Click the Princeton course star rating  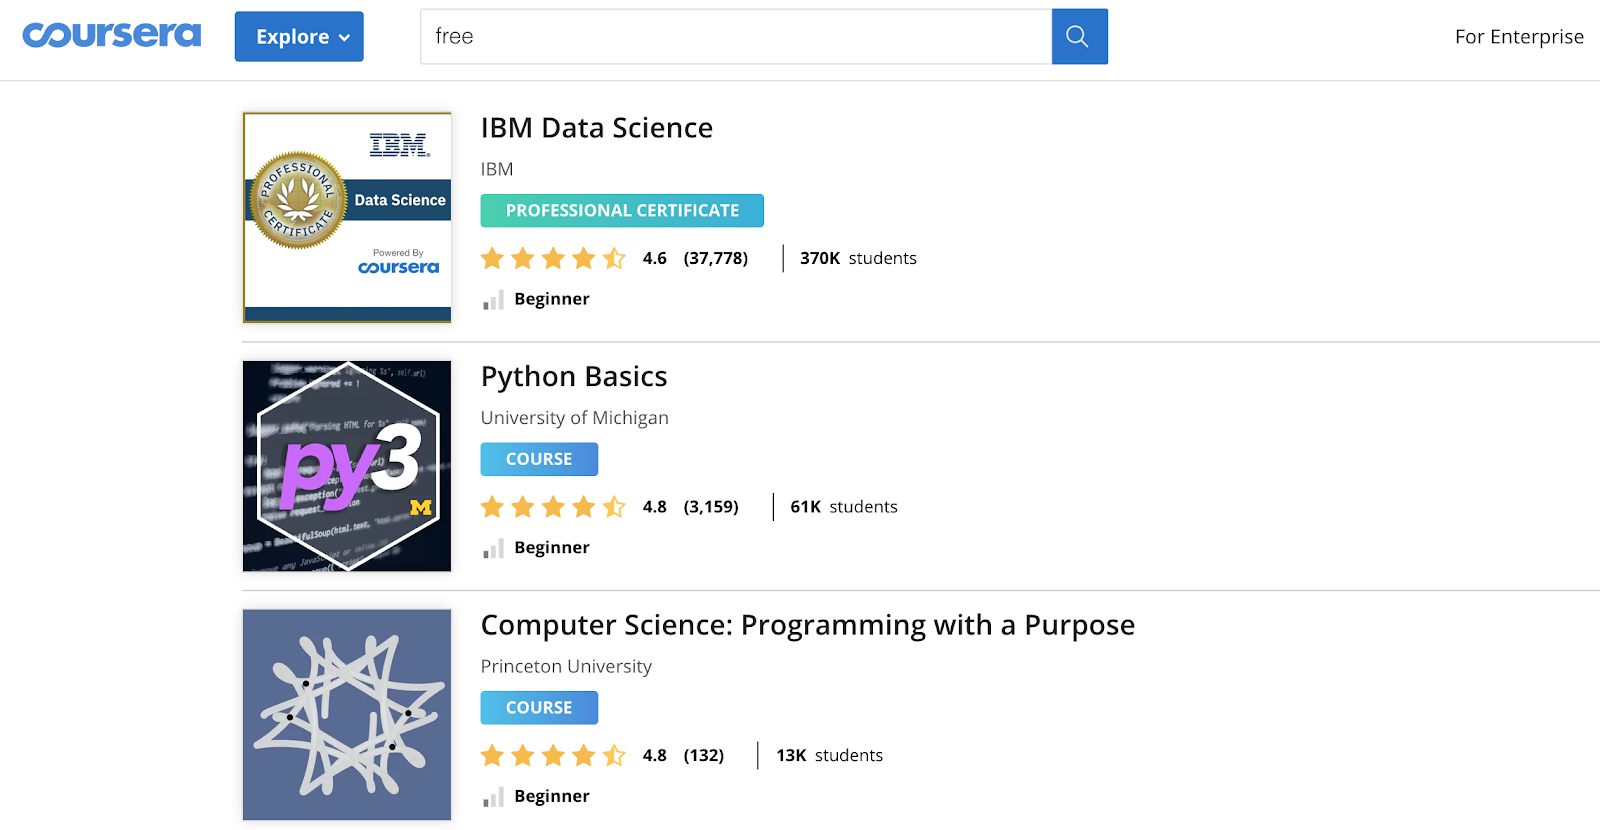click(553, 756)
